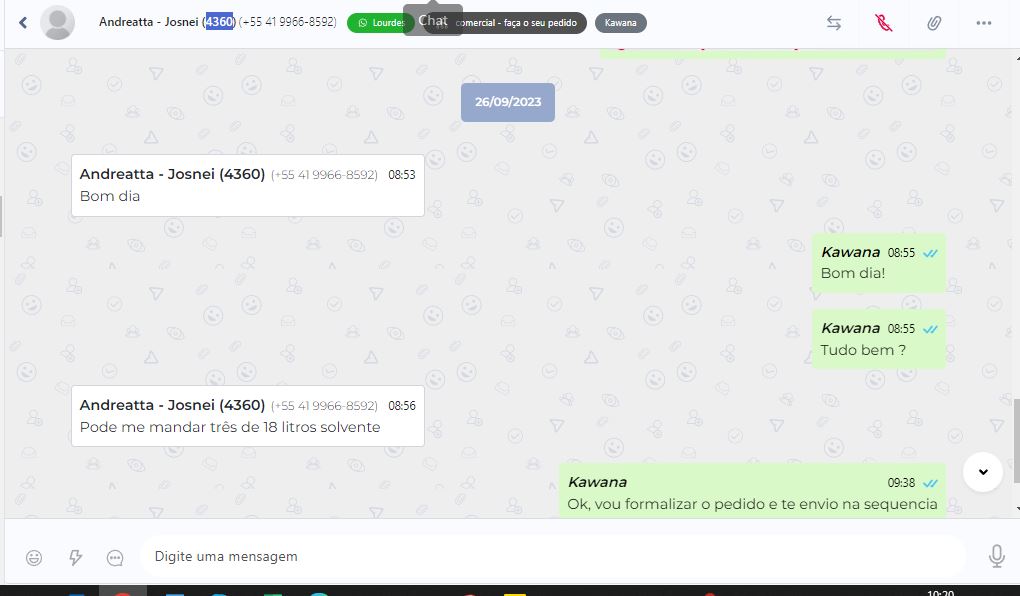Screen dimensions: 1020x596
Task: Click the Kawana agent tag in header
Action: tap(620, 23)
